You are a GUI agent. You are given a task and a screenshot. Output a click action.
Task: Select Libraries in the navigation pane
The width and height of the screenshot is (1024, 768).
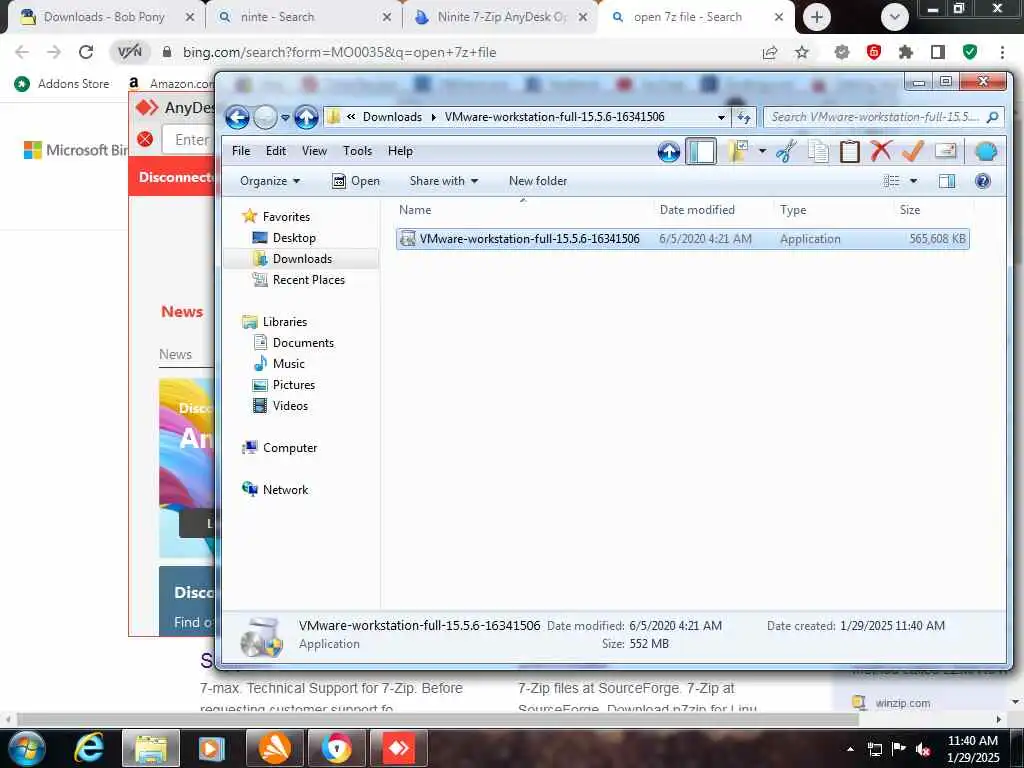click(285, 322)
